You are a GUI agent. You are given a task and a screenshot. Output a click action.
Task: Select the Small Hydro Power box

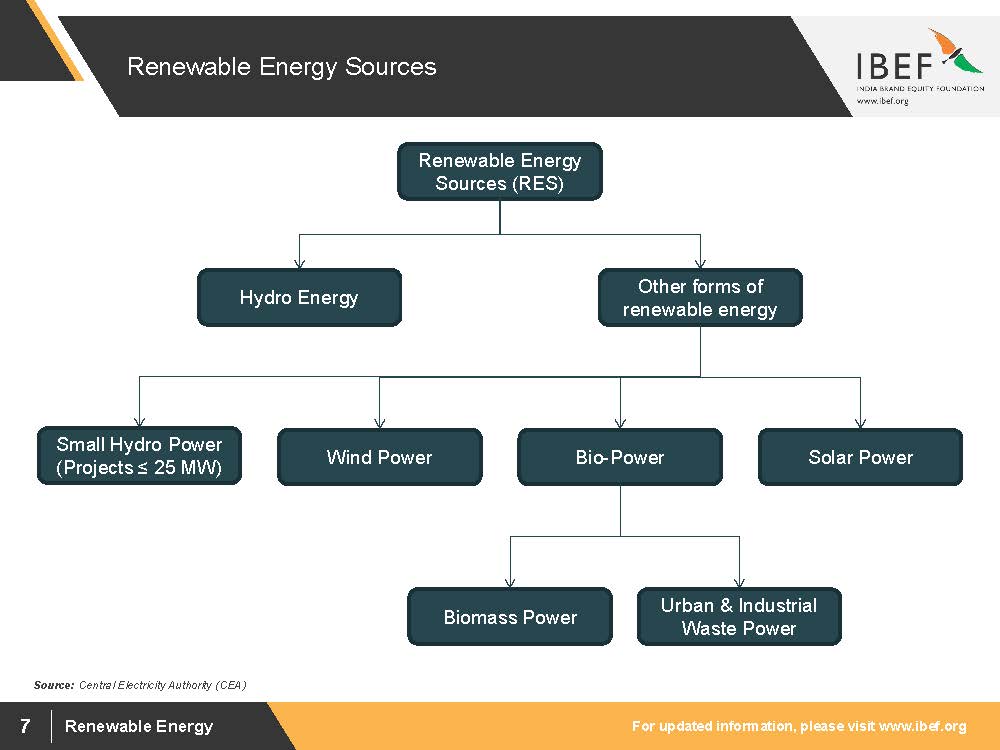[x=139, y=456]
